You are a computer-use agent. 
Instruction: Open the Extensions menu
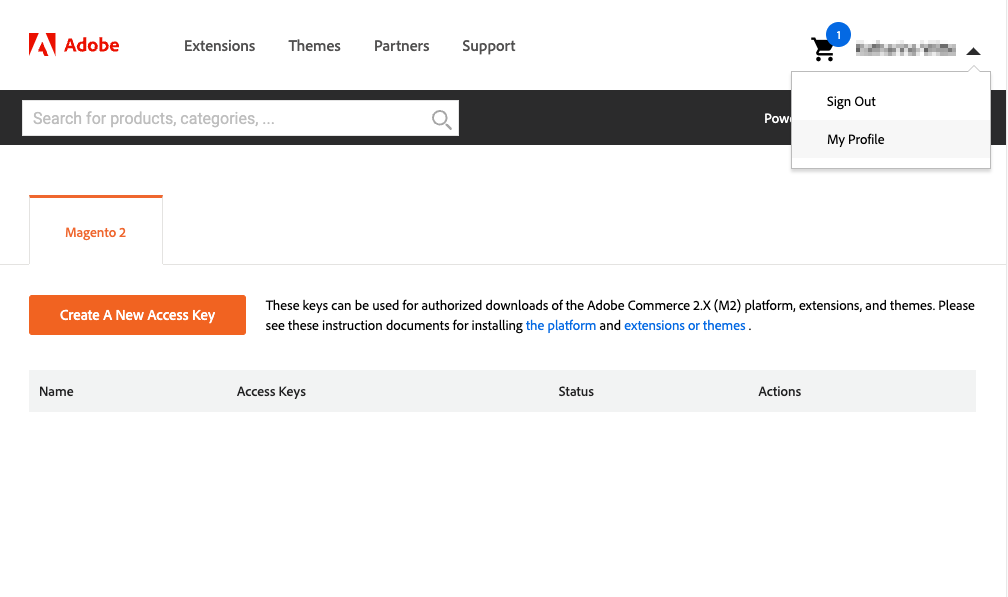coord(219,46)
